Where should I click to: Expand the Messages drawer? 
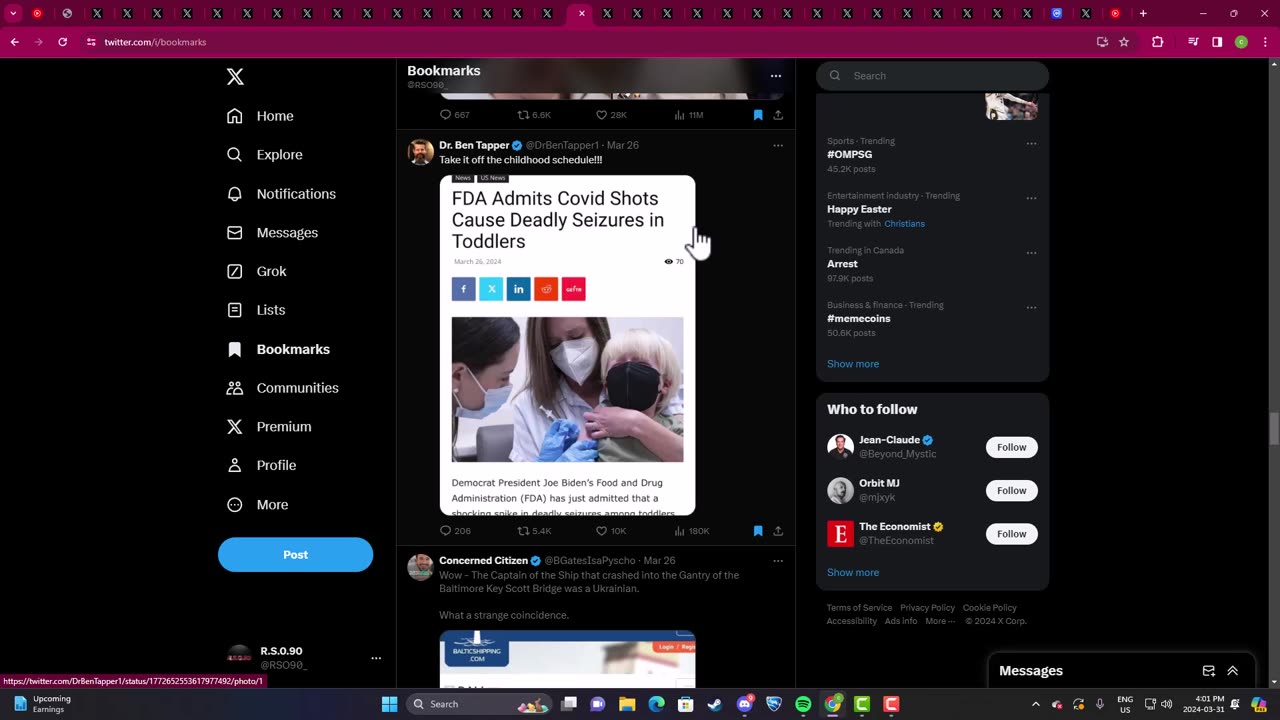(x=1232, y=671)
